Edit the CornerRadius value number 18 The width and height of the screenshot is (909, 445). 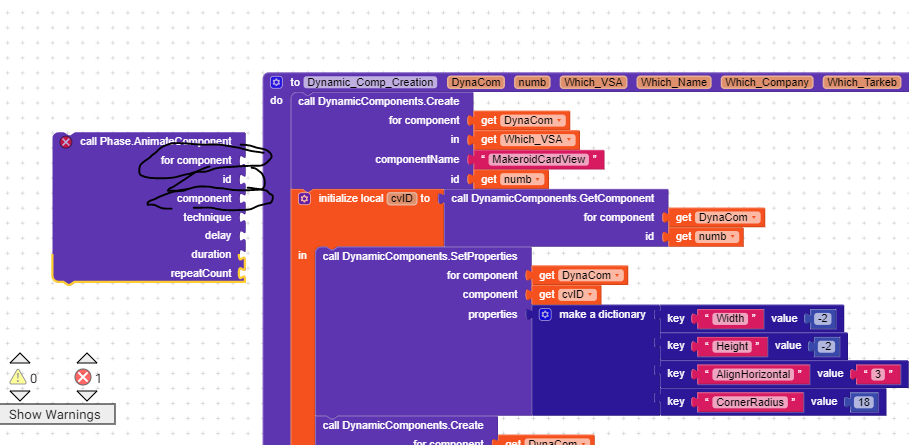coord(863,402)
